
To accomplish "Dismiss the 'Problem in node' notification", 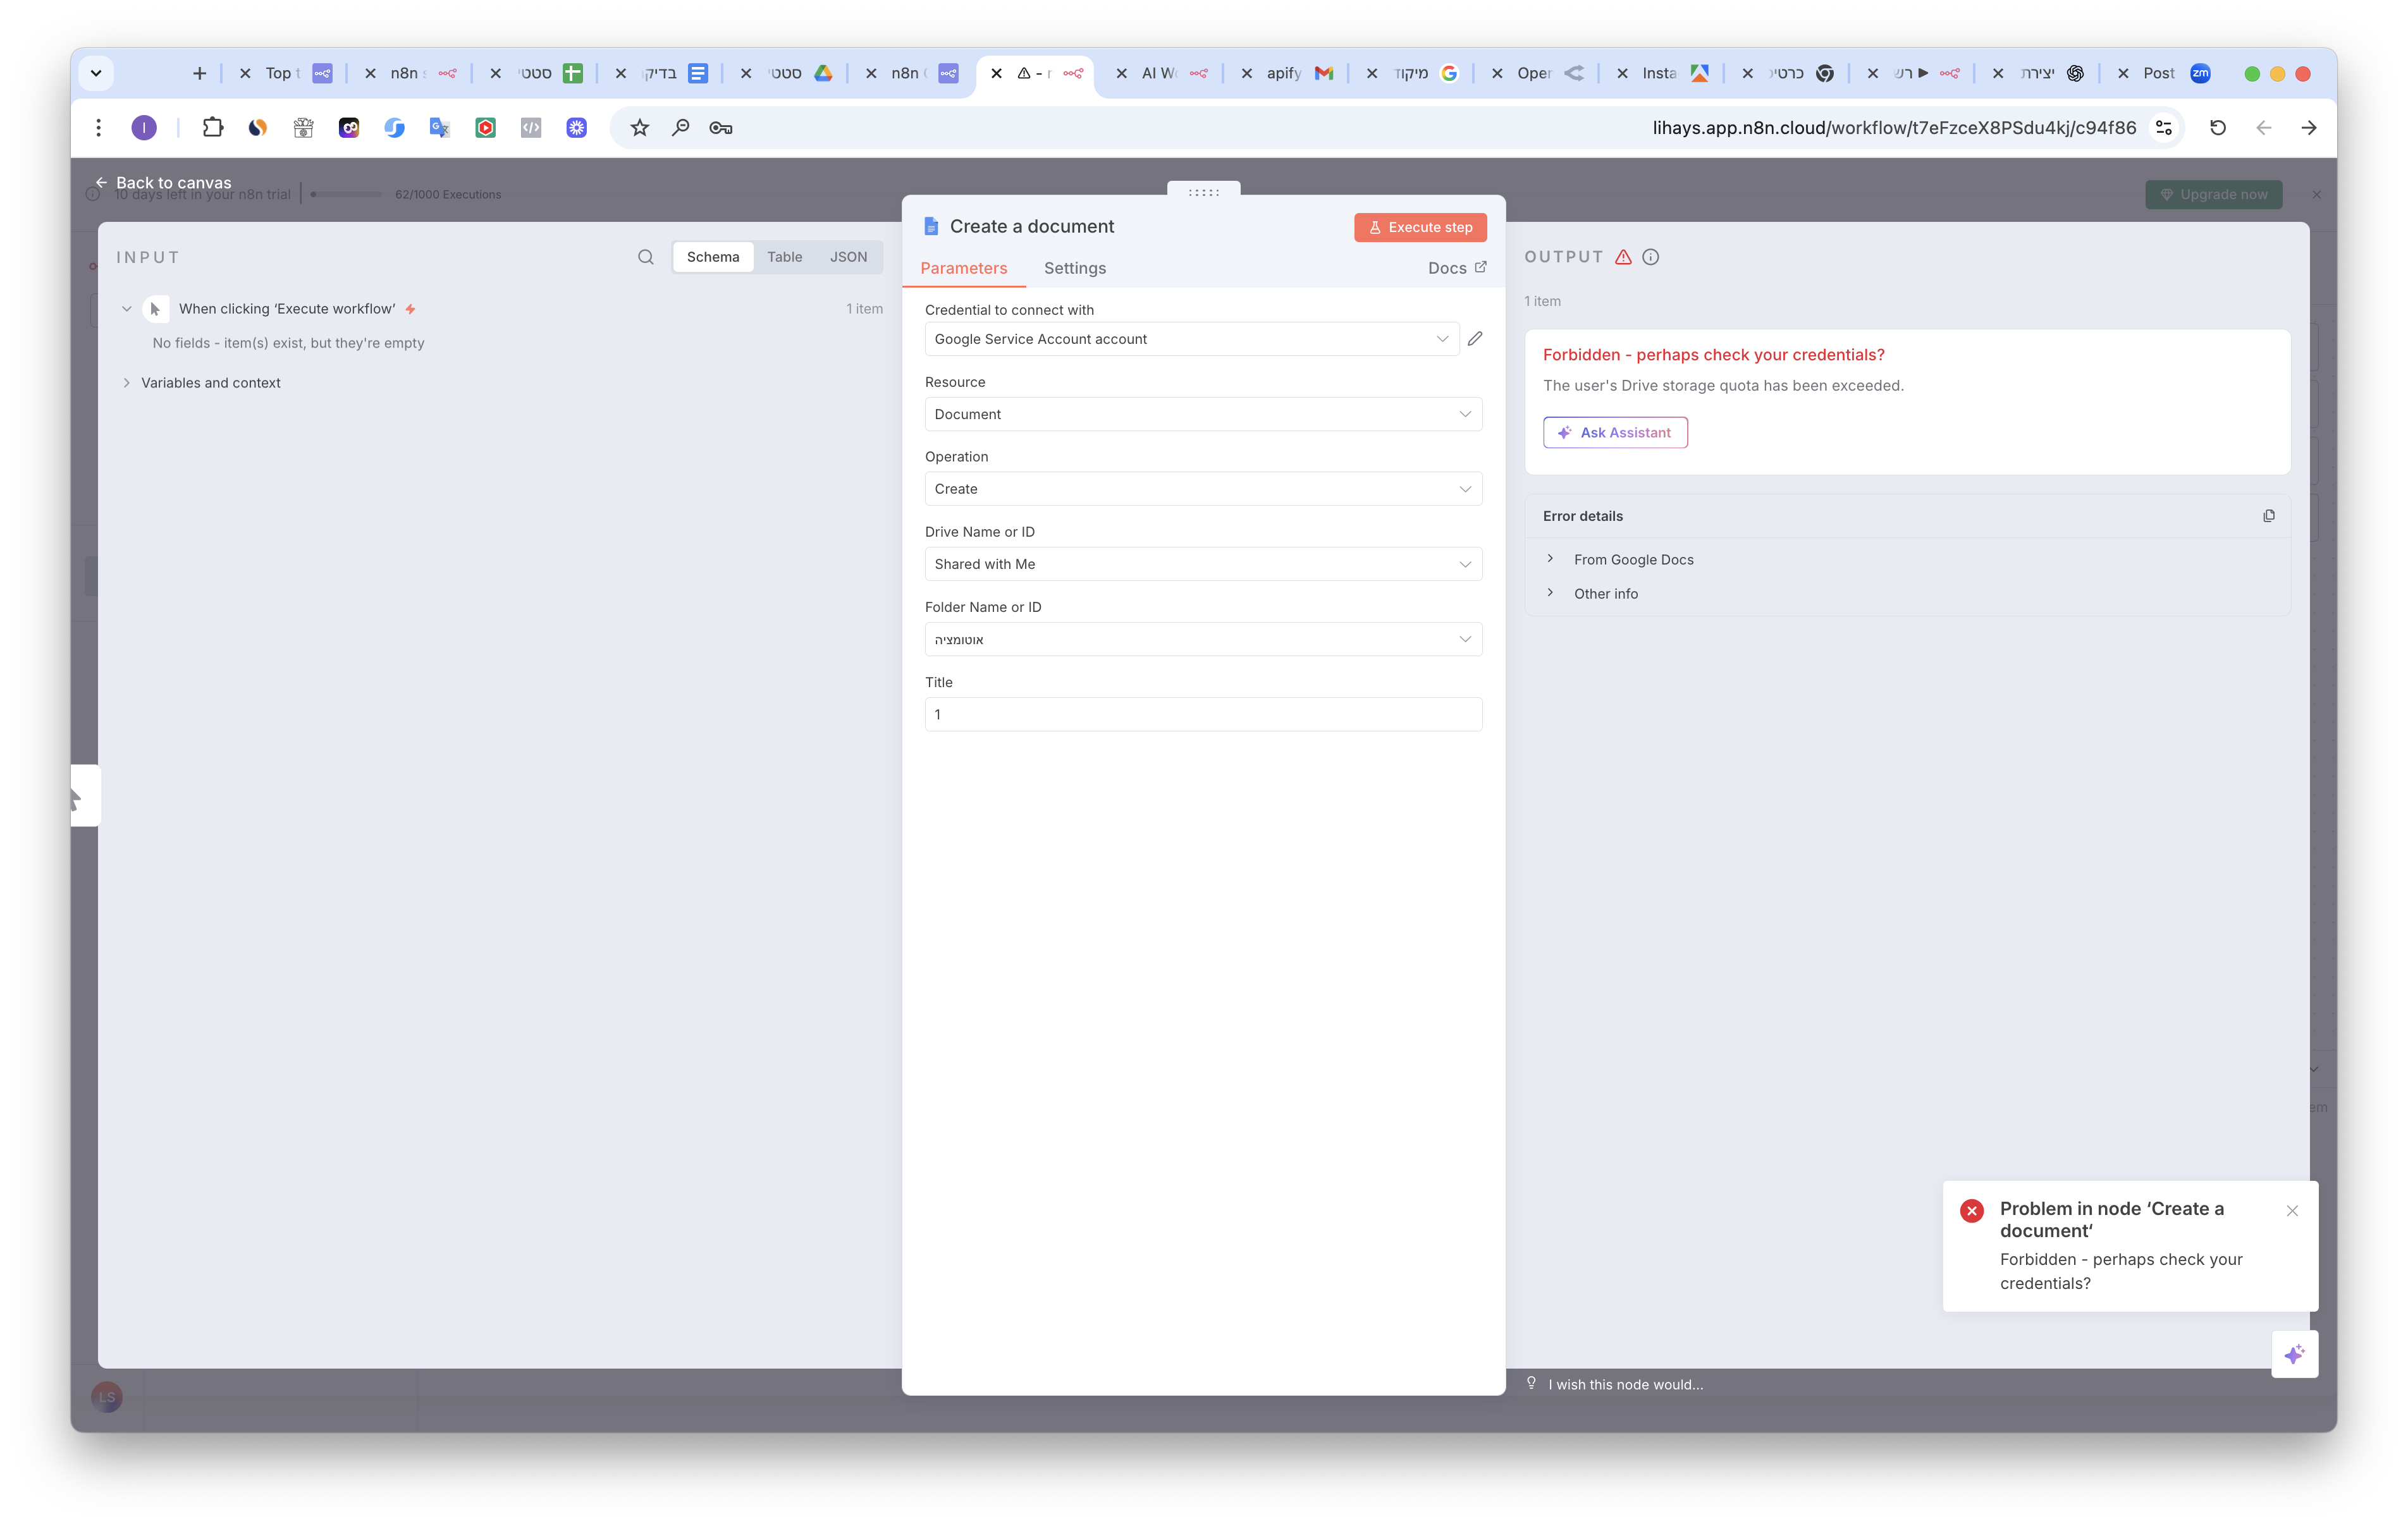I will 2292,1211.
